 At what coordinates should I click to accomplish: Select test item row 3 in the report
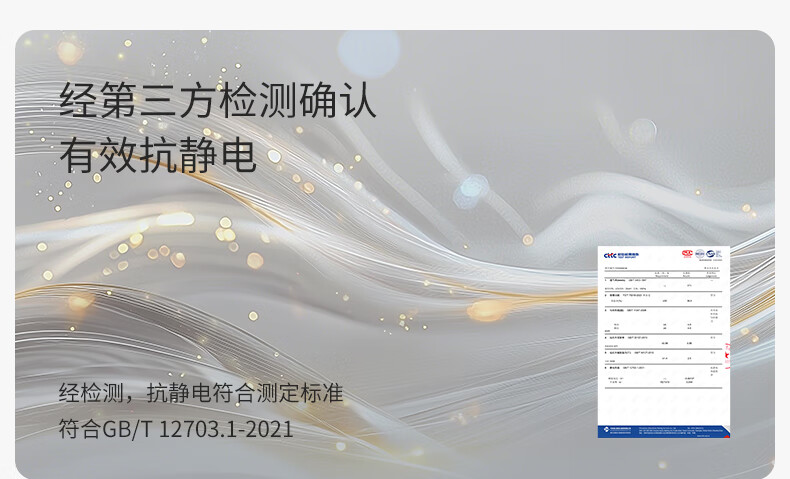coord(664,310)
